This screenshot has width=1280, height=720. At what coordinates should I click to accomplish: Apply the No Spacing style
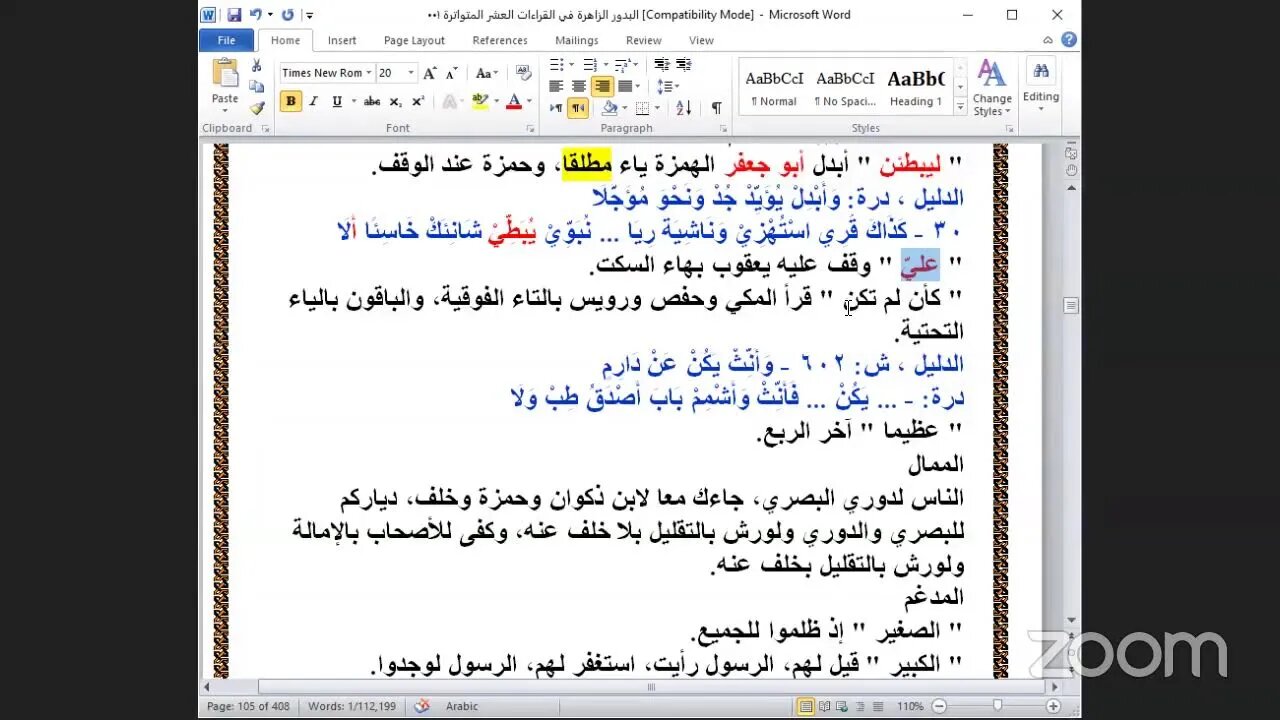(x=845, y=87)
